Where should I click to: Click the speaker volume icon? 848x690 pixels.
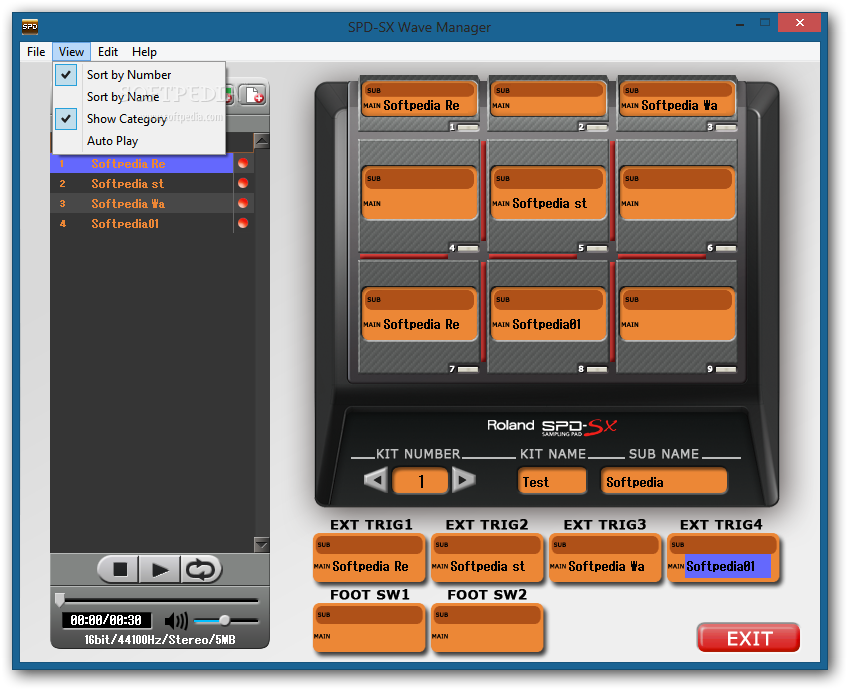point(176,621)
